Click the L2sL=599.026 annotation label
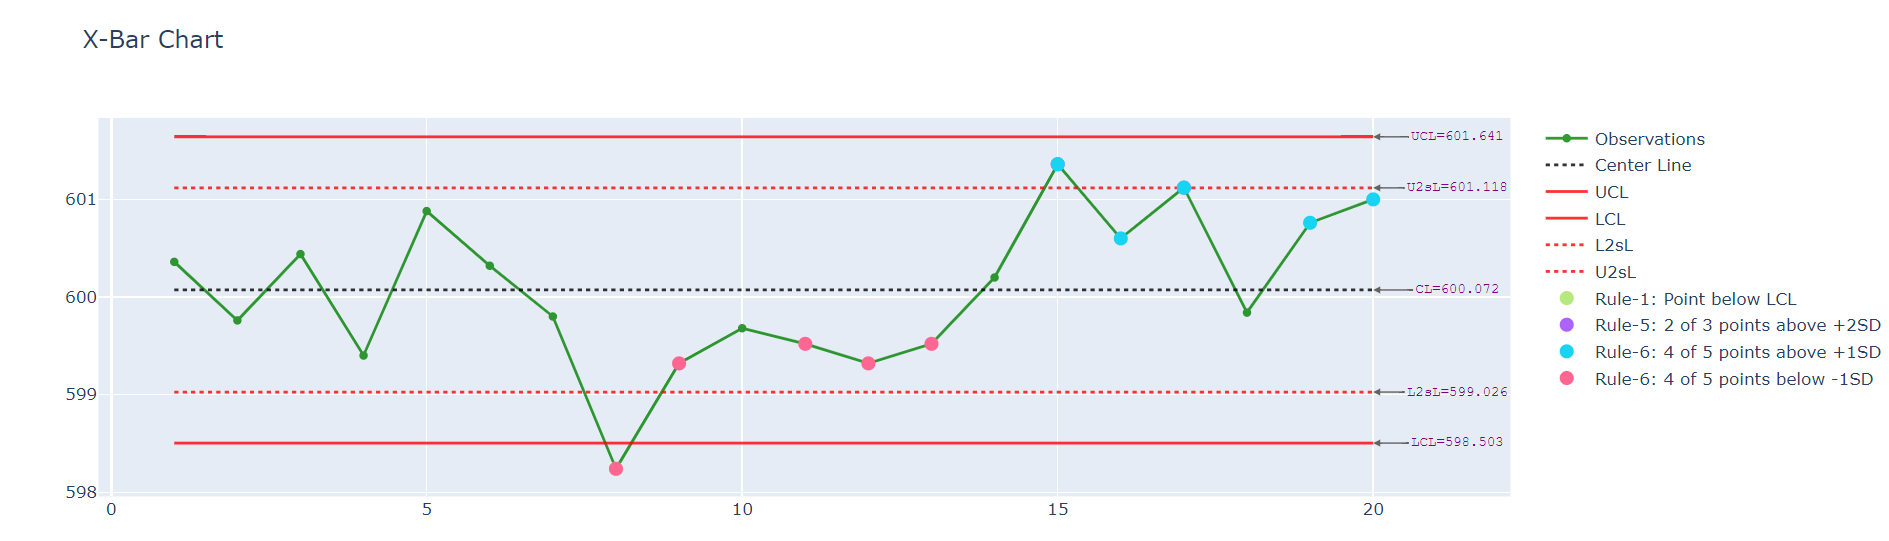The height and width of the screenshot is (541, 1889). tap(1456, 392)
